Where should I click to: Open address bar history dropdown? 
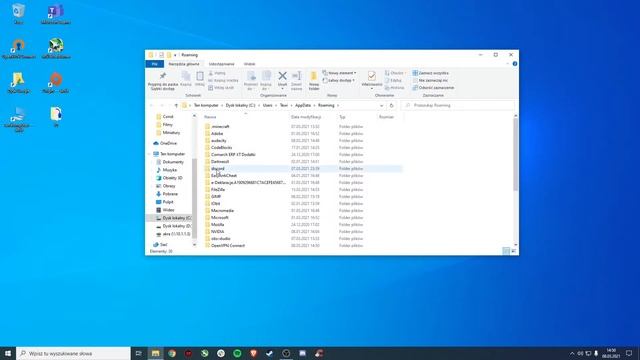(381, 105)
